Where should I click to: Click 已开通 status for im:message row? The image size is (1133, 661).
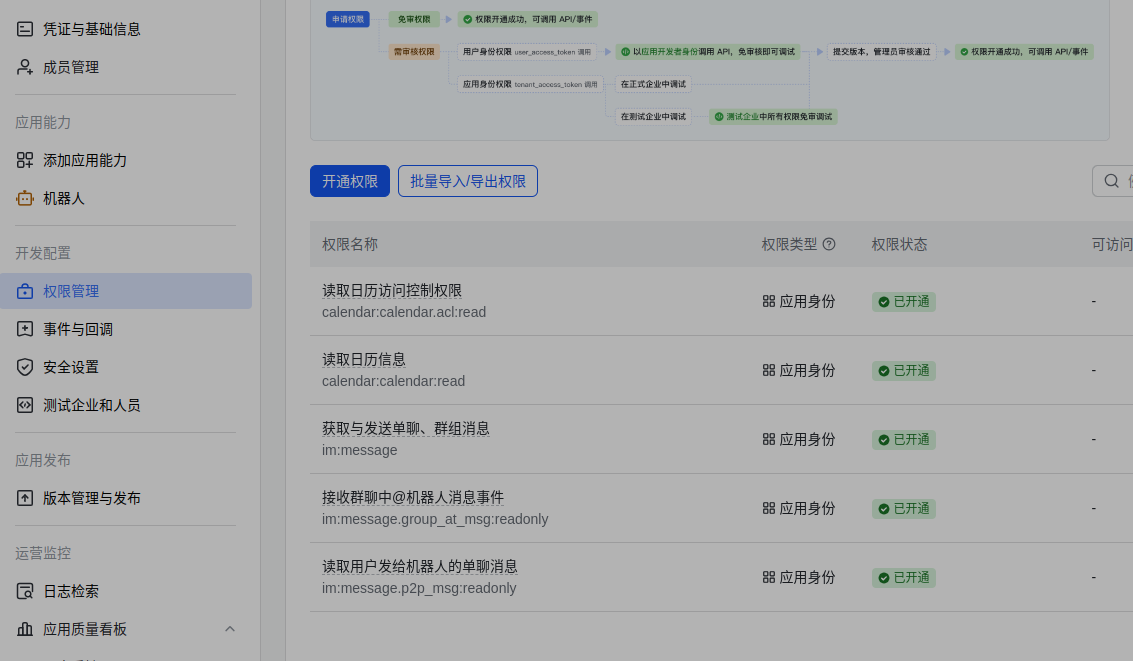tap(903, 439)
